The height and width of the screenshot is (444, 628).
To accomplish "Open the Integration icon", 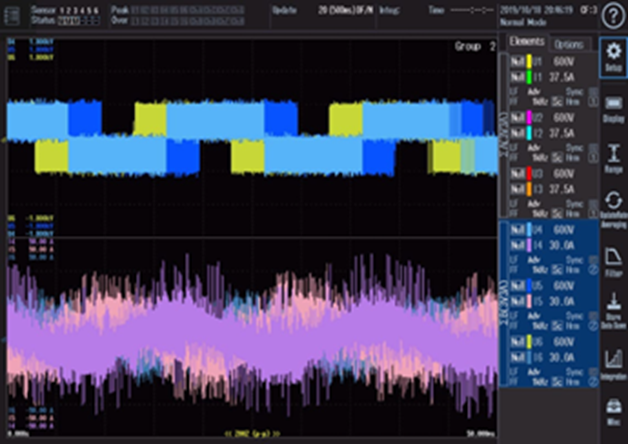I will (x=612, y=360).
